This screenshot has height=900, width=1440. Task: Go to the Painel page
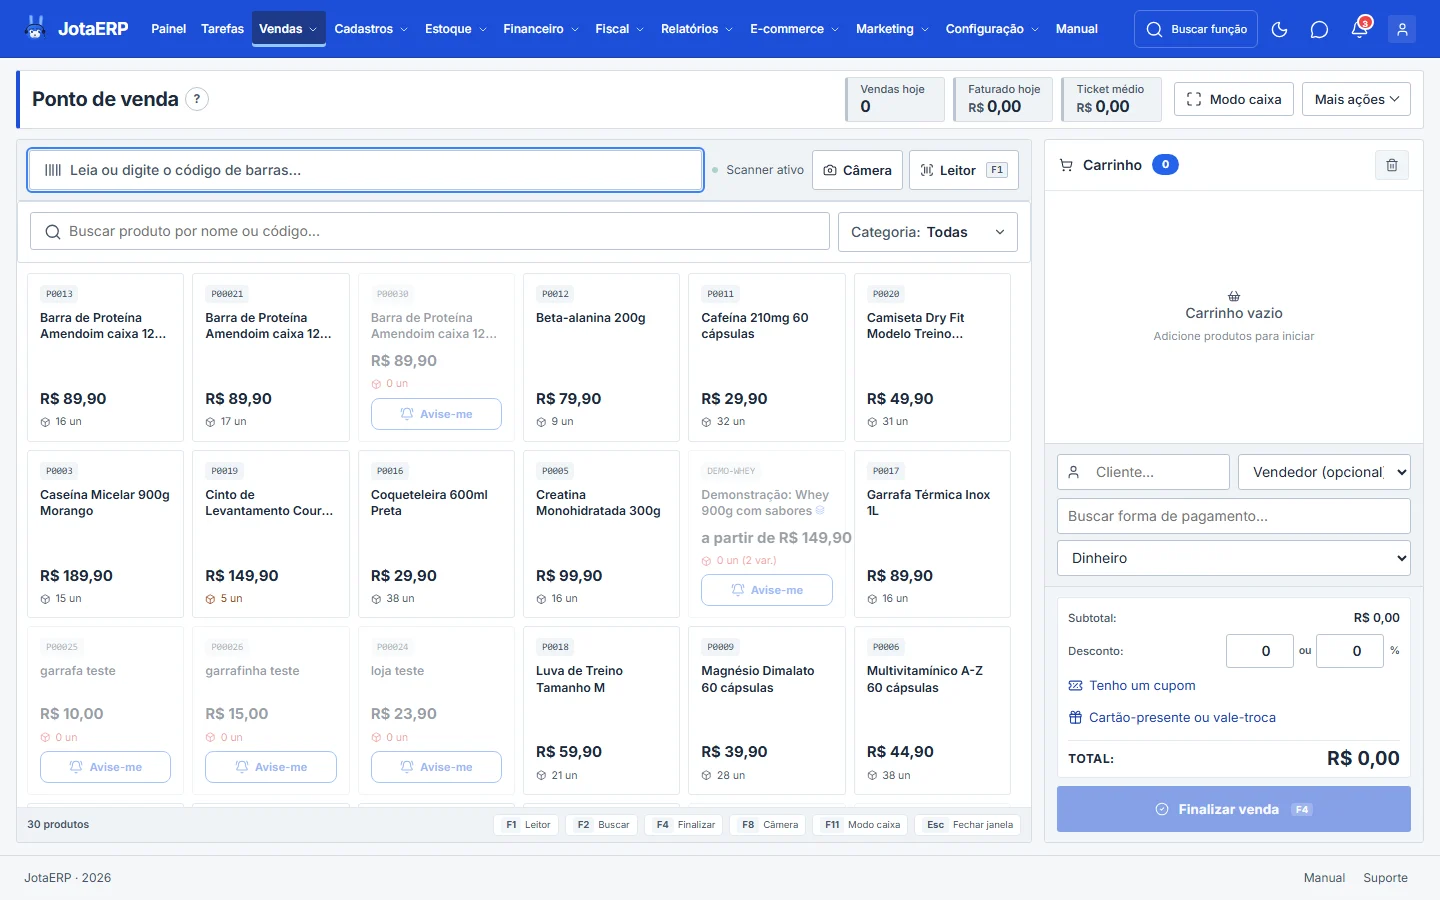point(168,29)
